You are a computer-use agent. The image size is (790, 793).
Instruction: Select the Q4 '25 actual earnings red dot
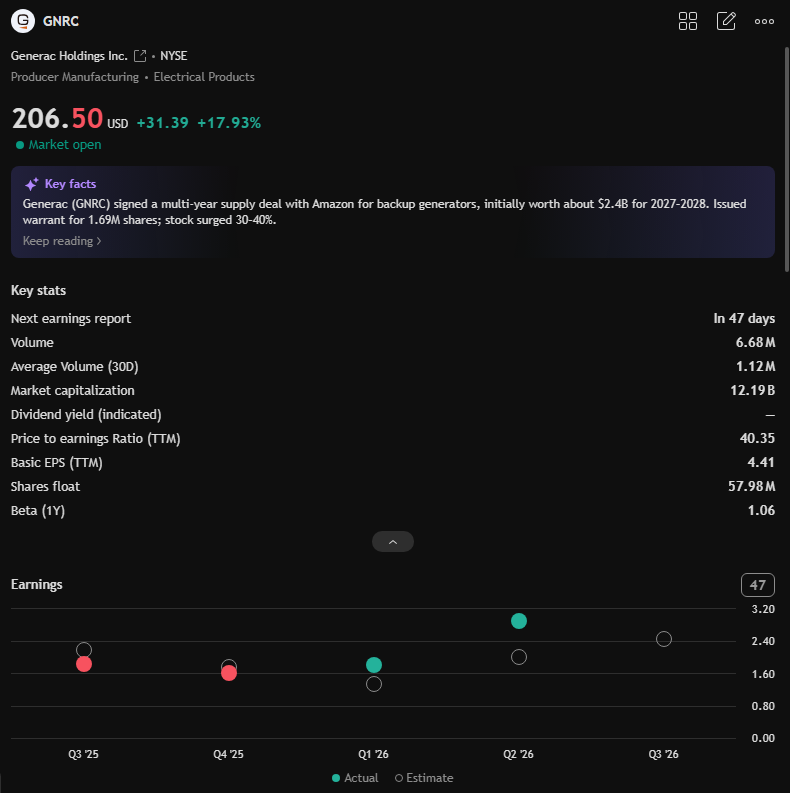pyautogui.click(x=229, y=673)
